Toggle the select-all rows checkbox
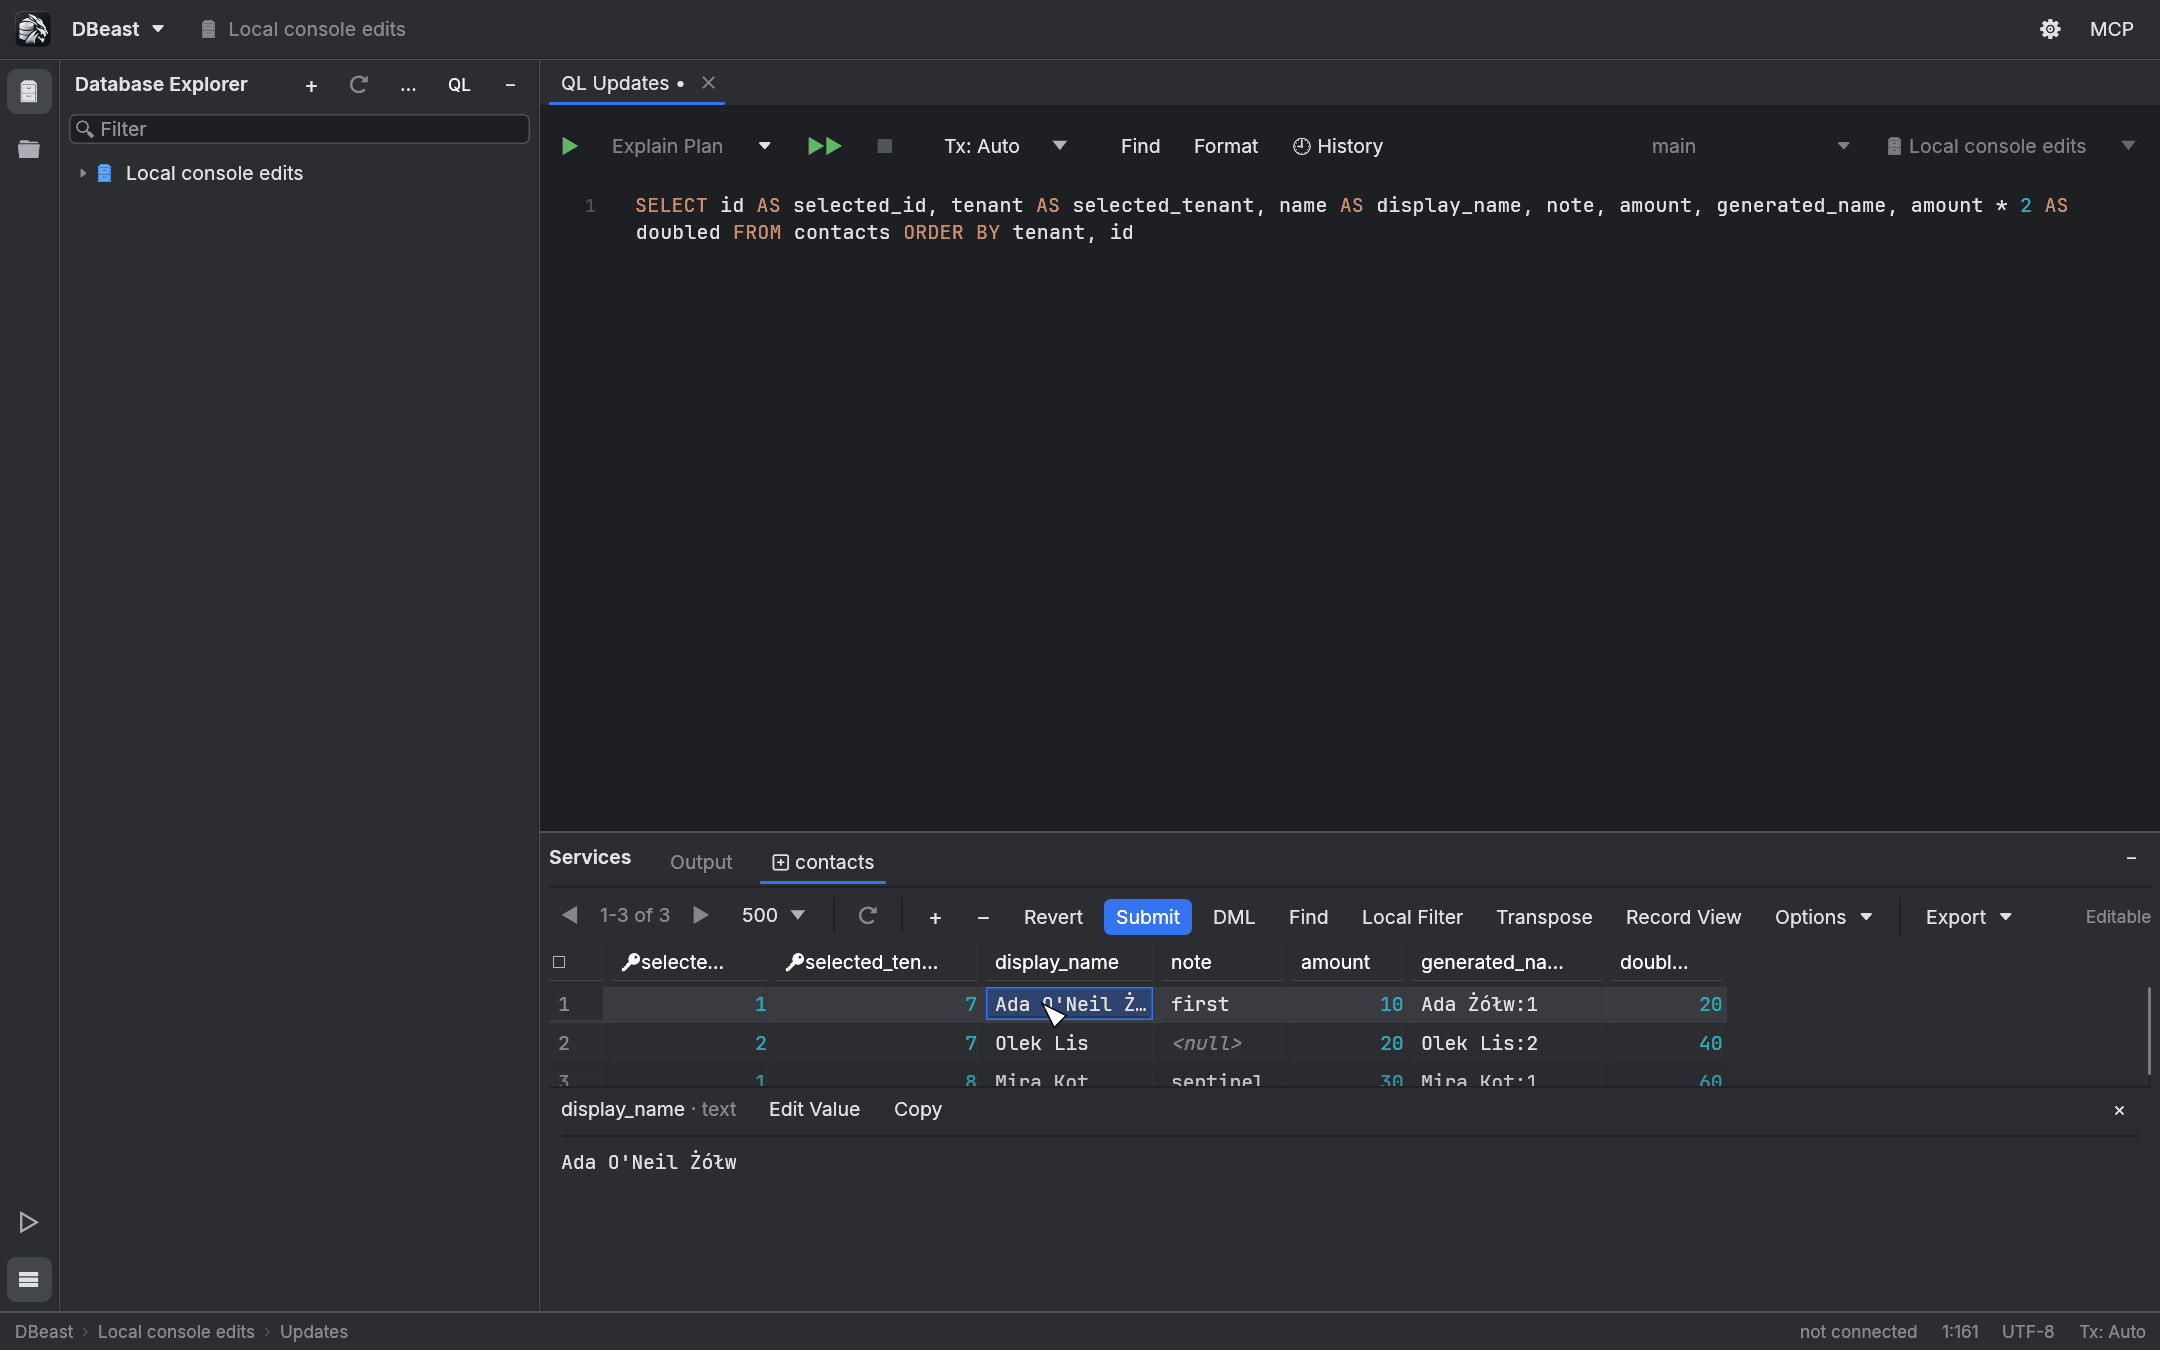Image resolution: width=2160 pixels, height=1350 pixels. click(559, 962)
